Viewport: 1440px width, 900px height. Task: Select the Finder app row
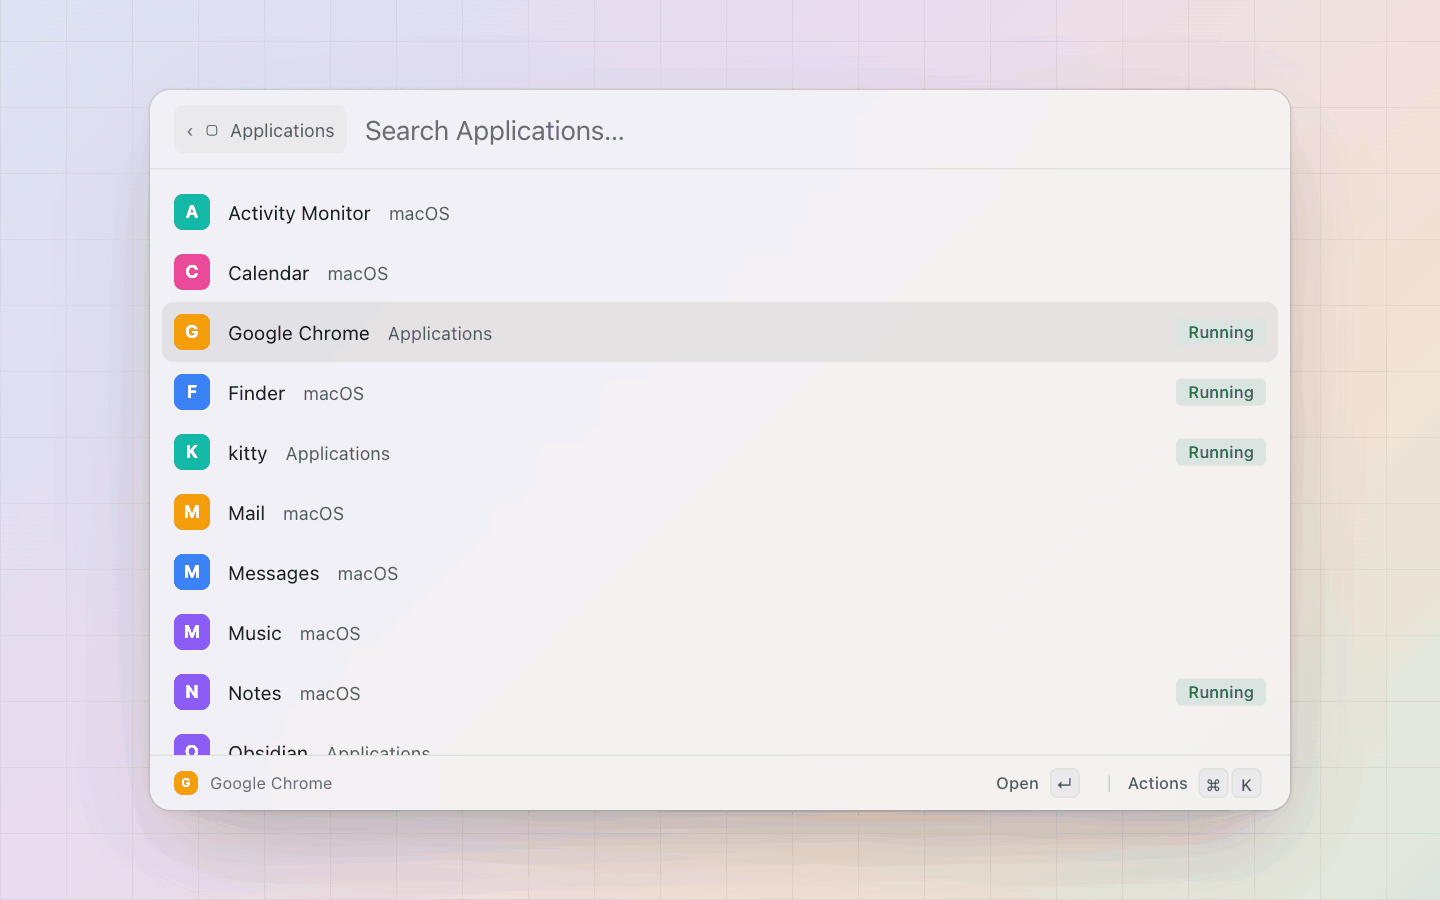click(x=720, y=392)
